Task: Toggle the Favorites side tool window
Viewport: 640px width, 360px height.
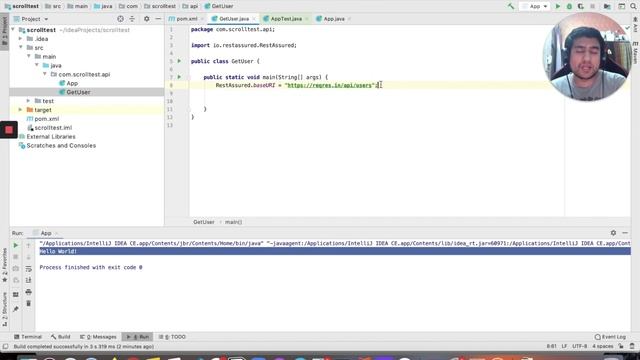Action: [4, 265]
